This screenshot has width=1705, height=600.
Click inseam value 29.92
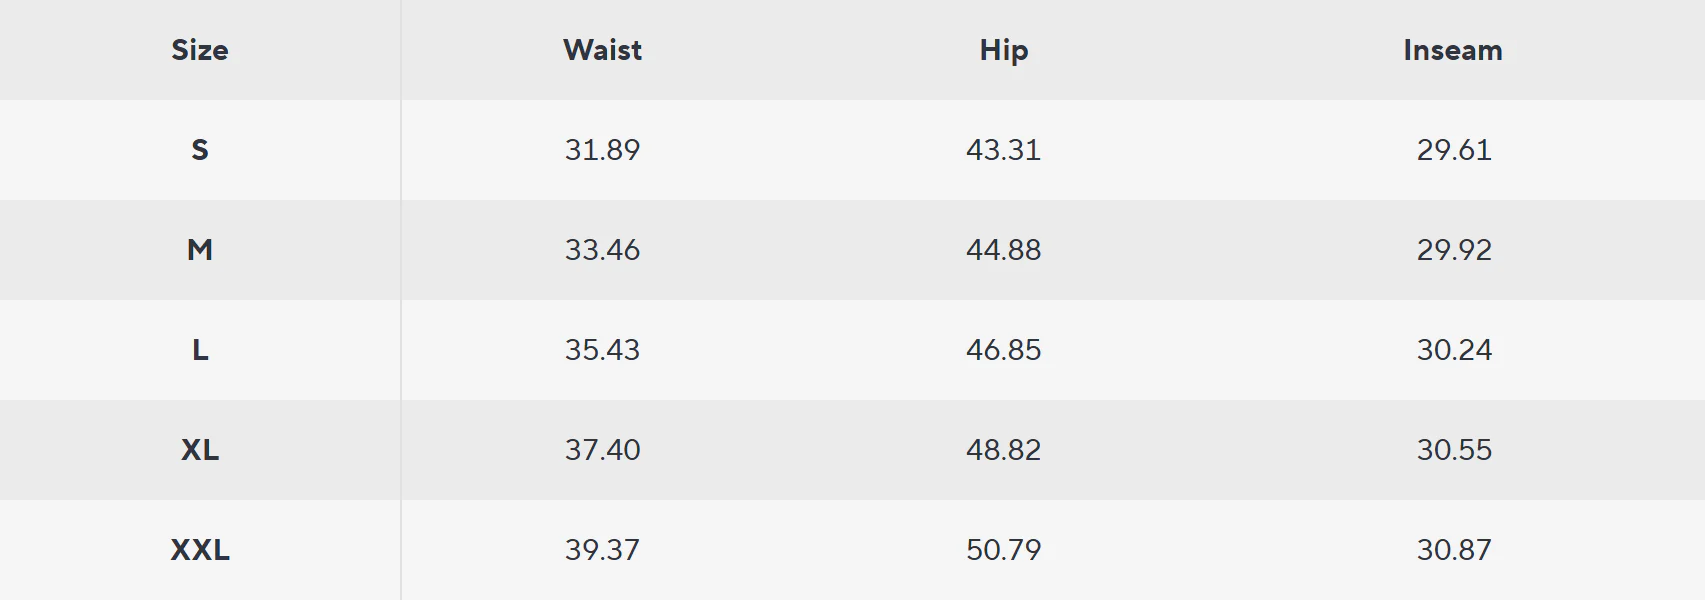[x=1453, y=250]
